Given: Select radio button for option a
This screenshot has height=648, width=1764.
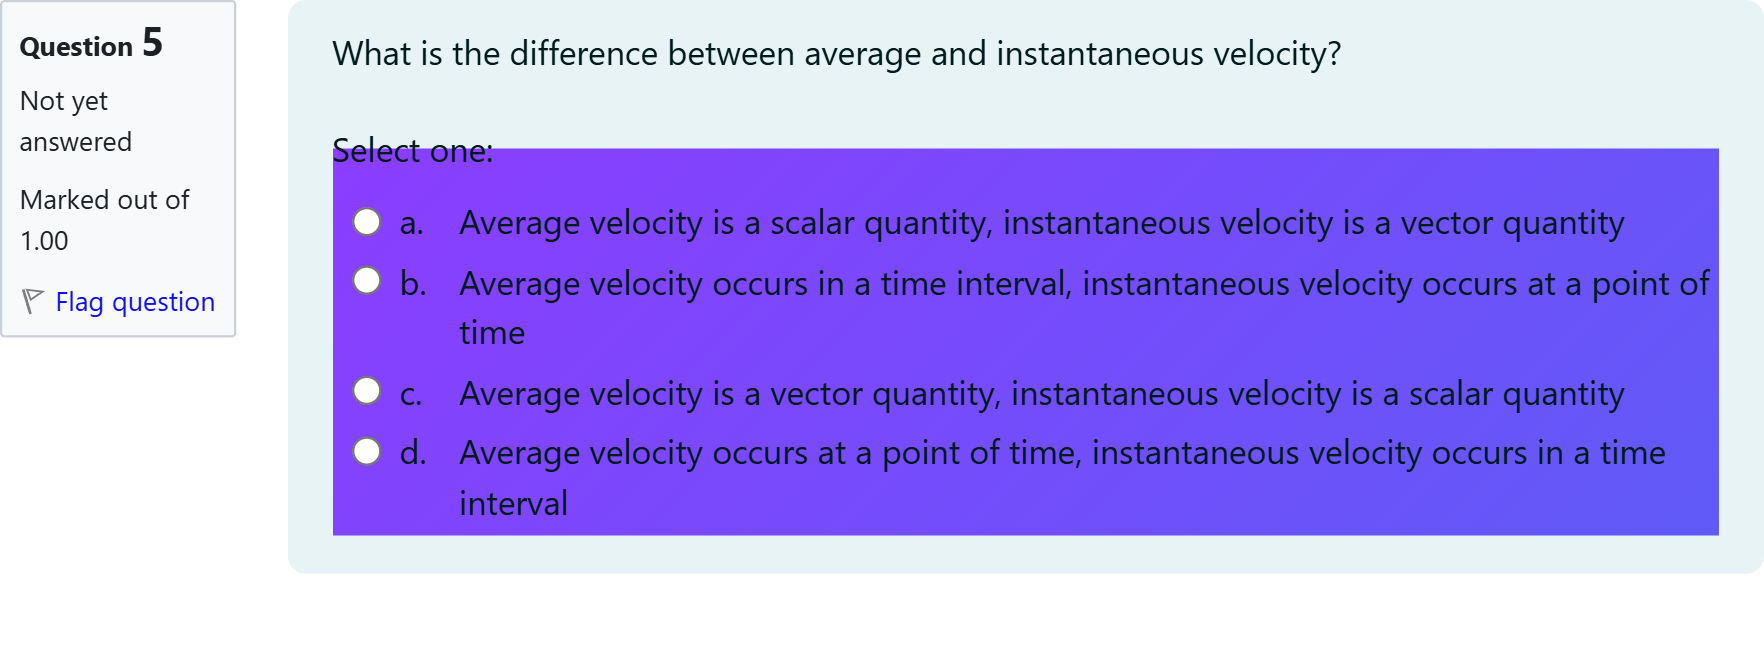Looking at the screenshot, I should pyautogui.click(x=367, y=222).
